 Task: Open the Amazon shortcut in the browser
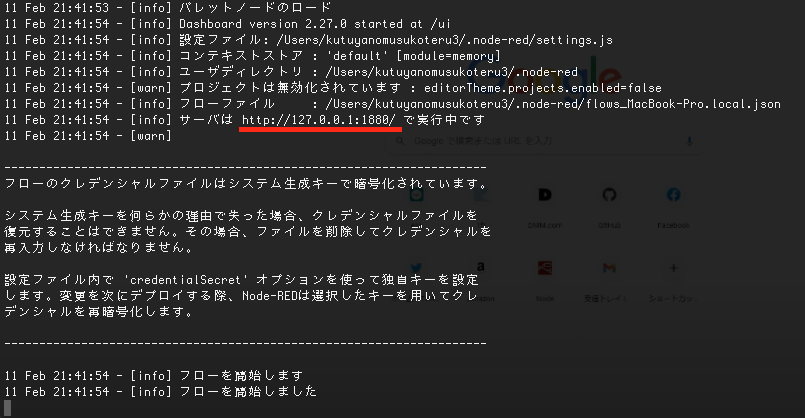click(x=481, y=268)
